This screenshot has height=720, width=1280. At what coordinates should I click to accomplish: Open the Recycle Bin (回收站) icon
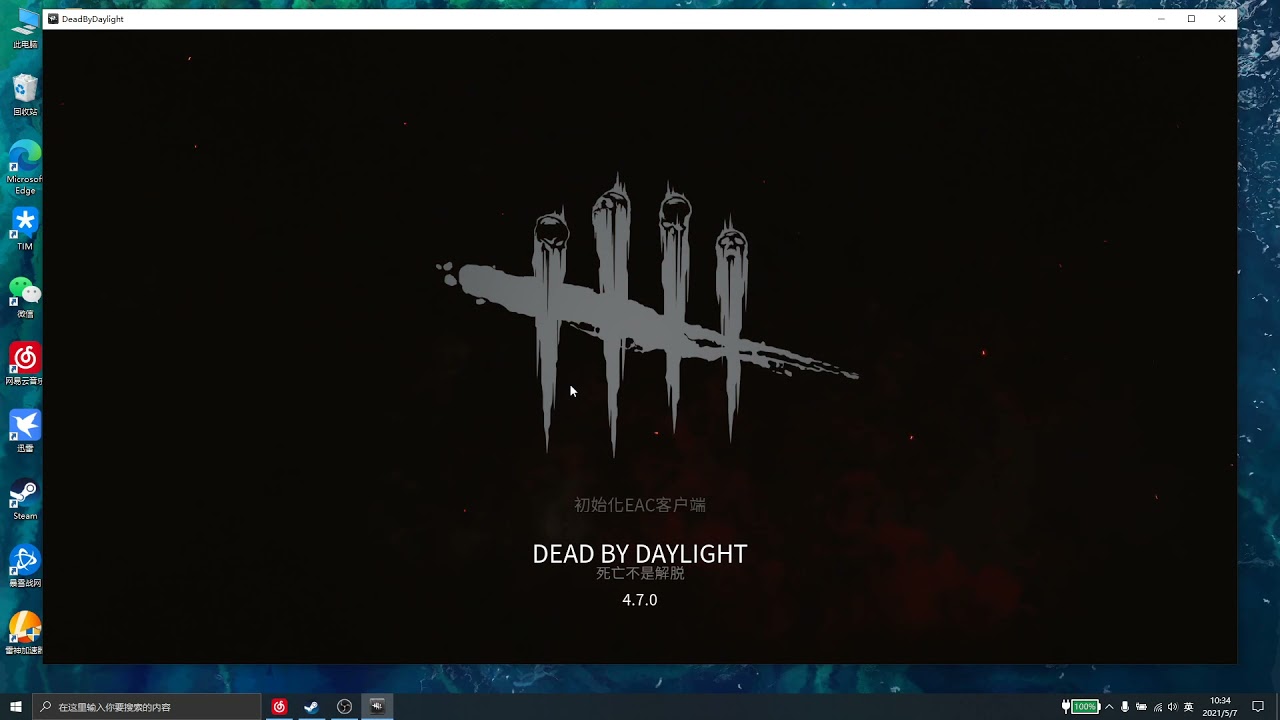coord(25,95)
